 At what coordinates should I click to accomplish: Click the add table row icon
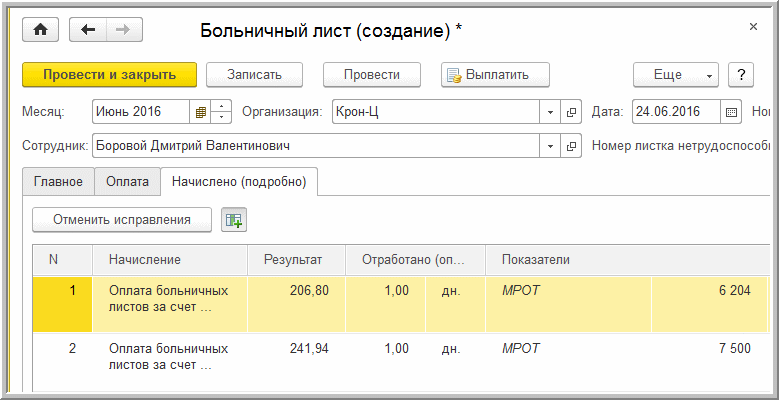234,220
